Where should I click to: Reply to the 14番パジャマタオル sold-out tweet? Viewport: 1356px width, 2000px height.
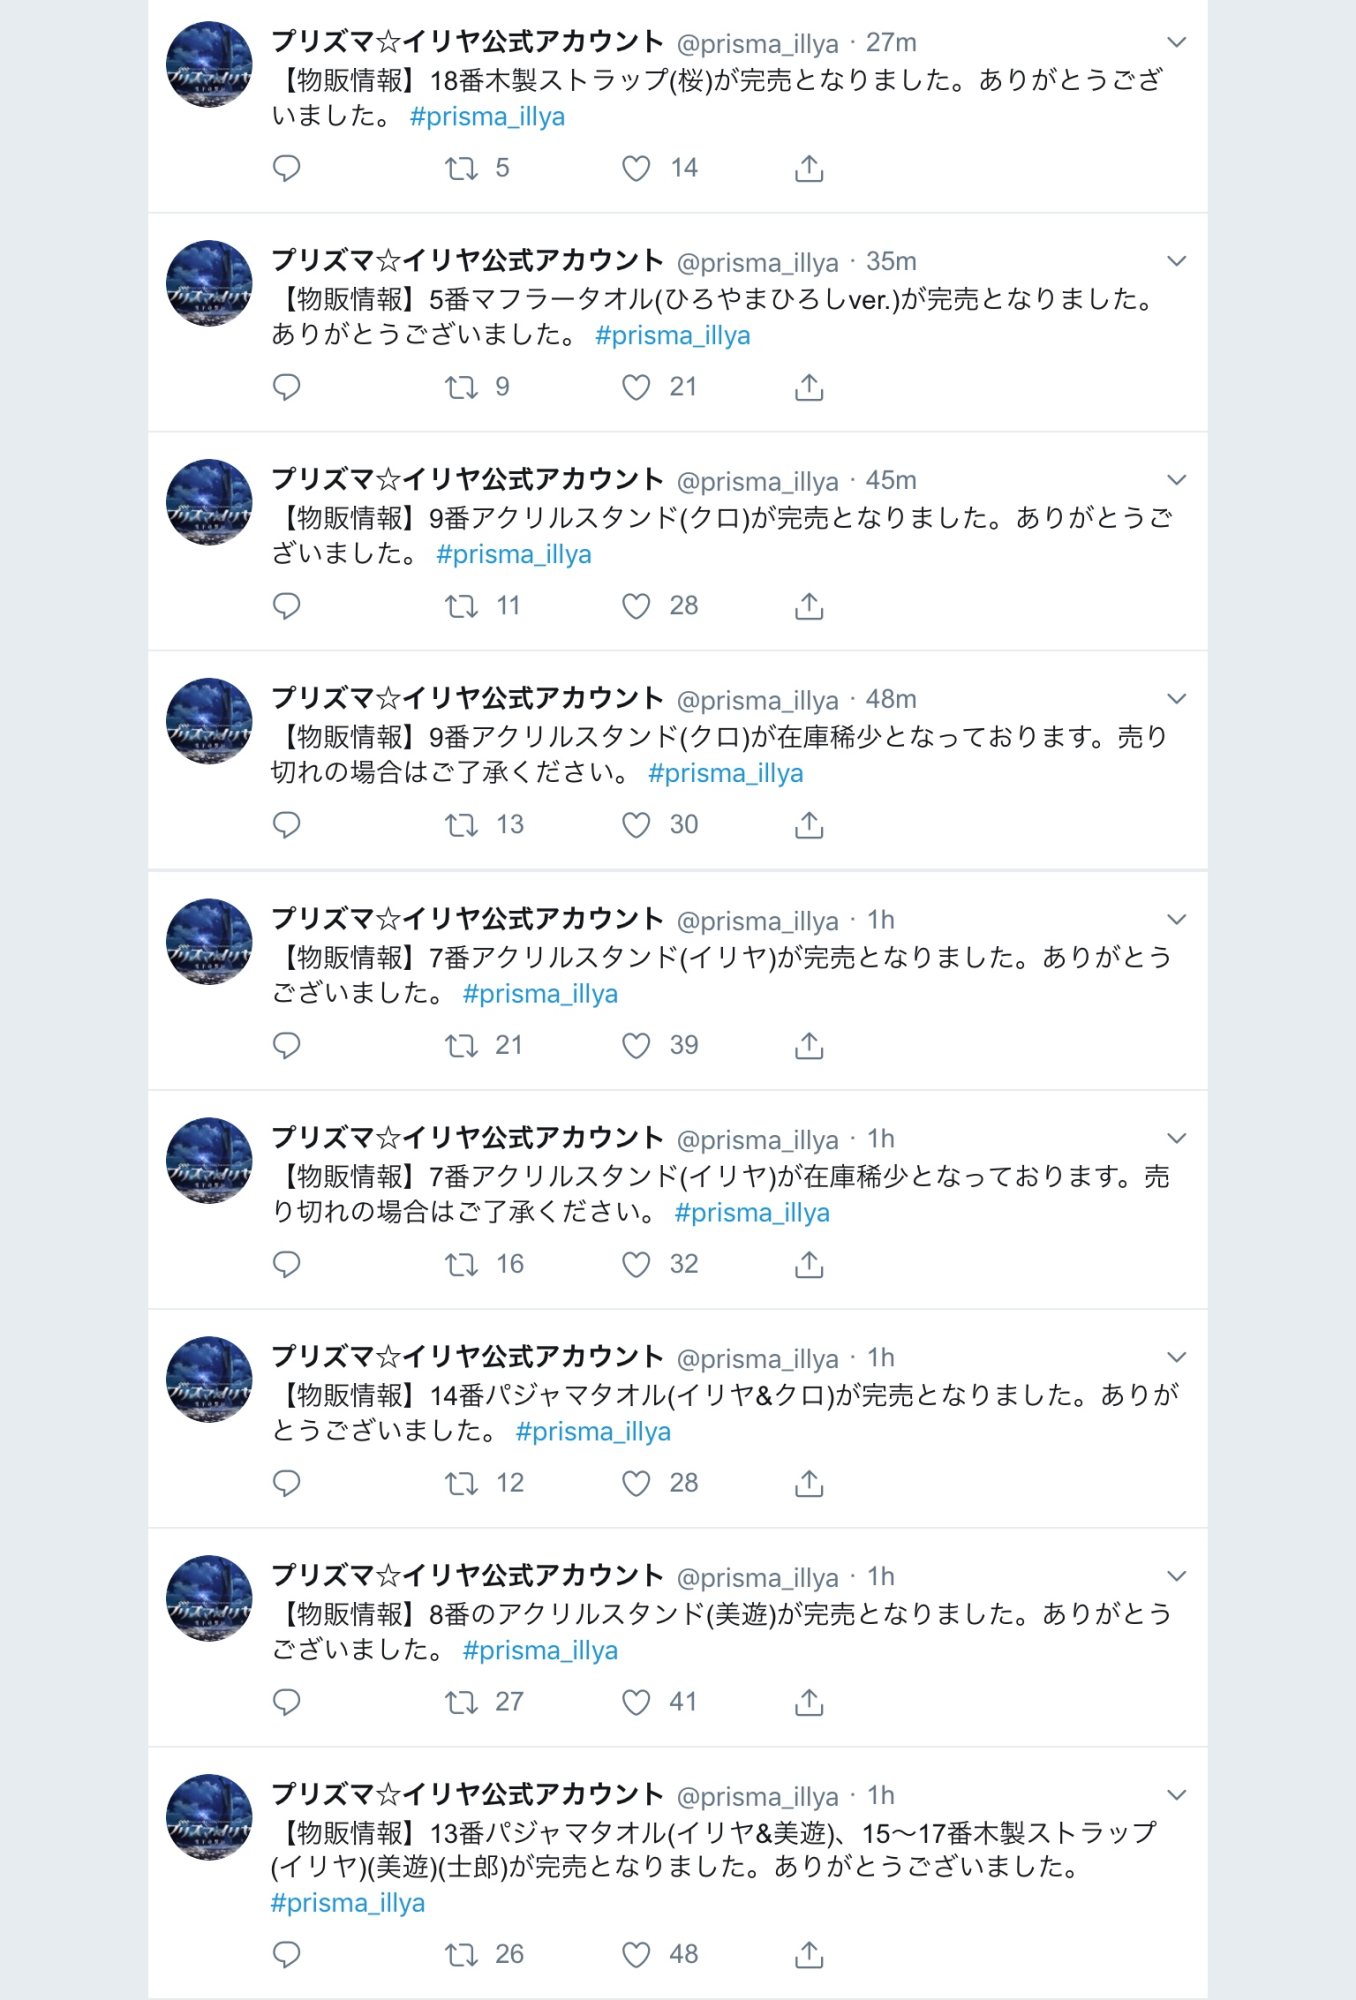click(x=287, y=1483)
